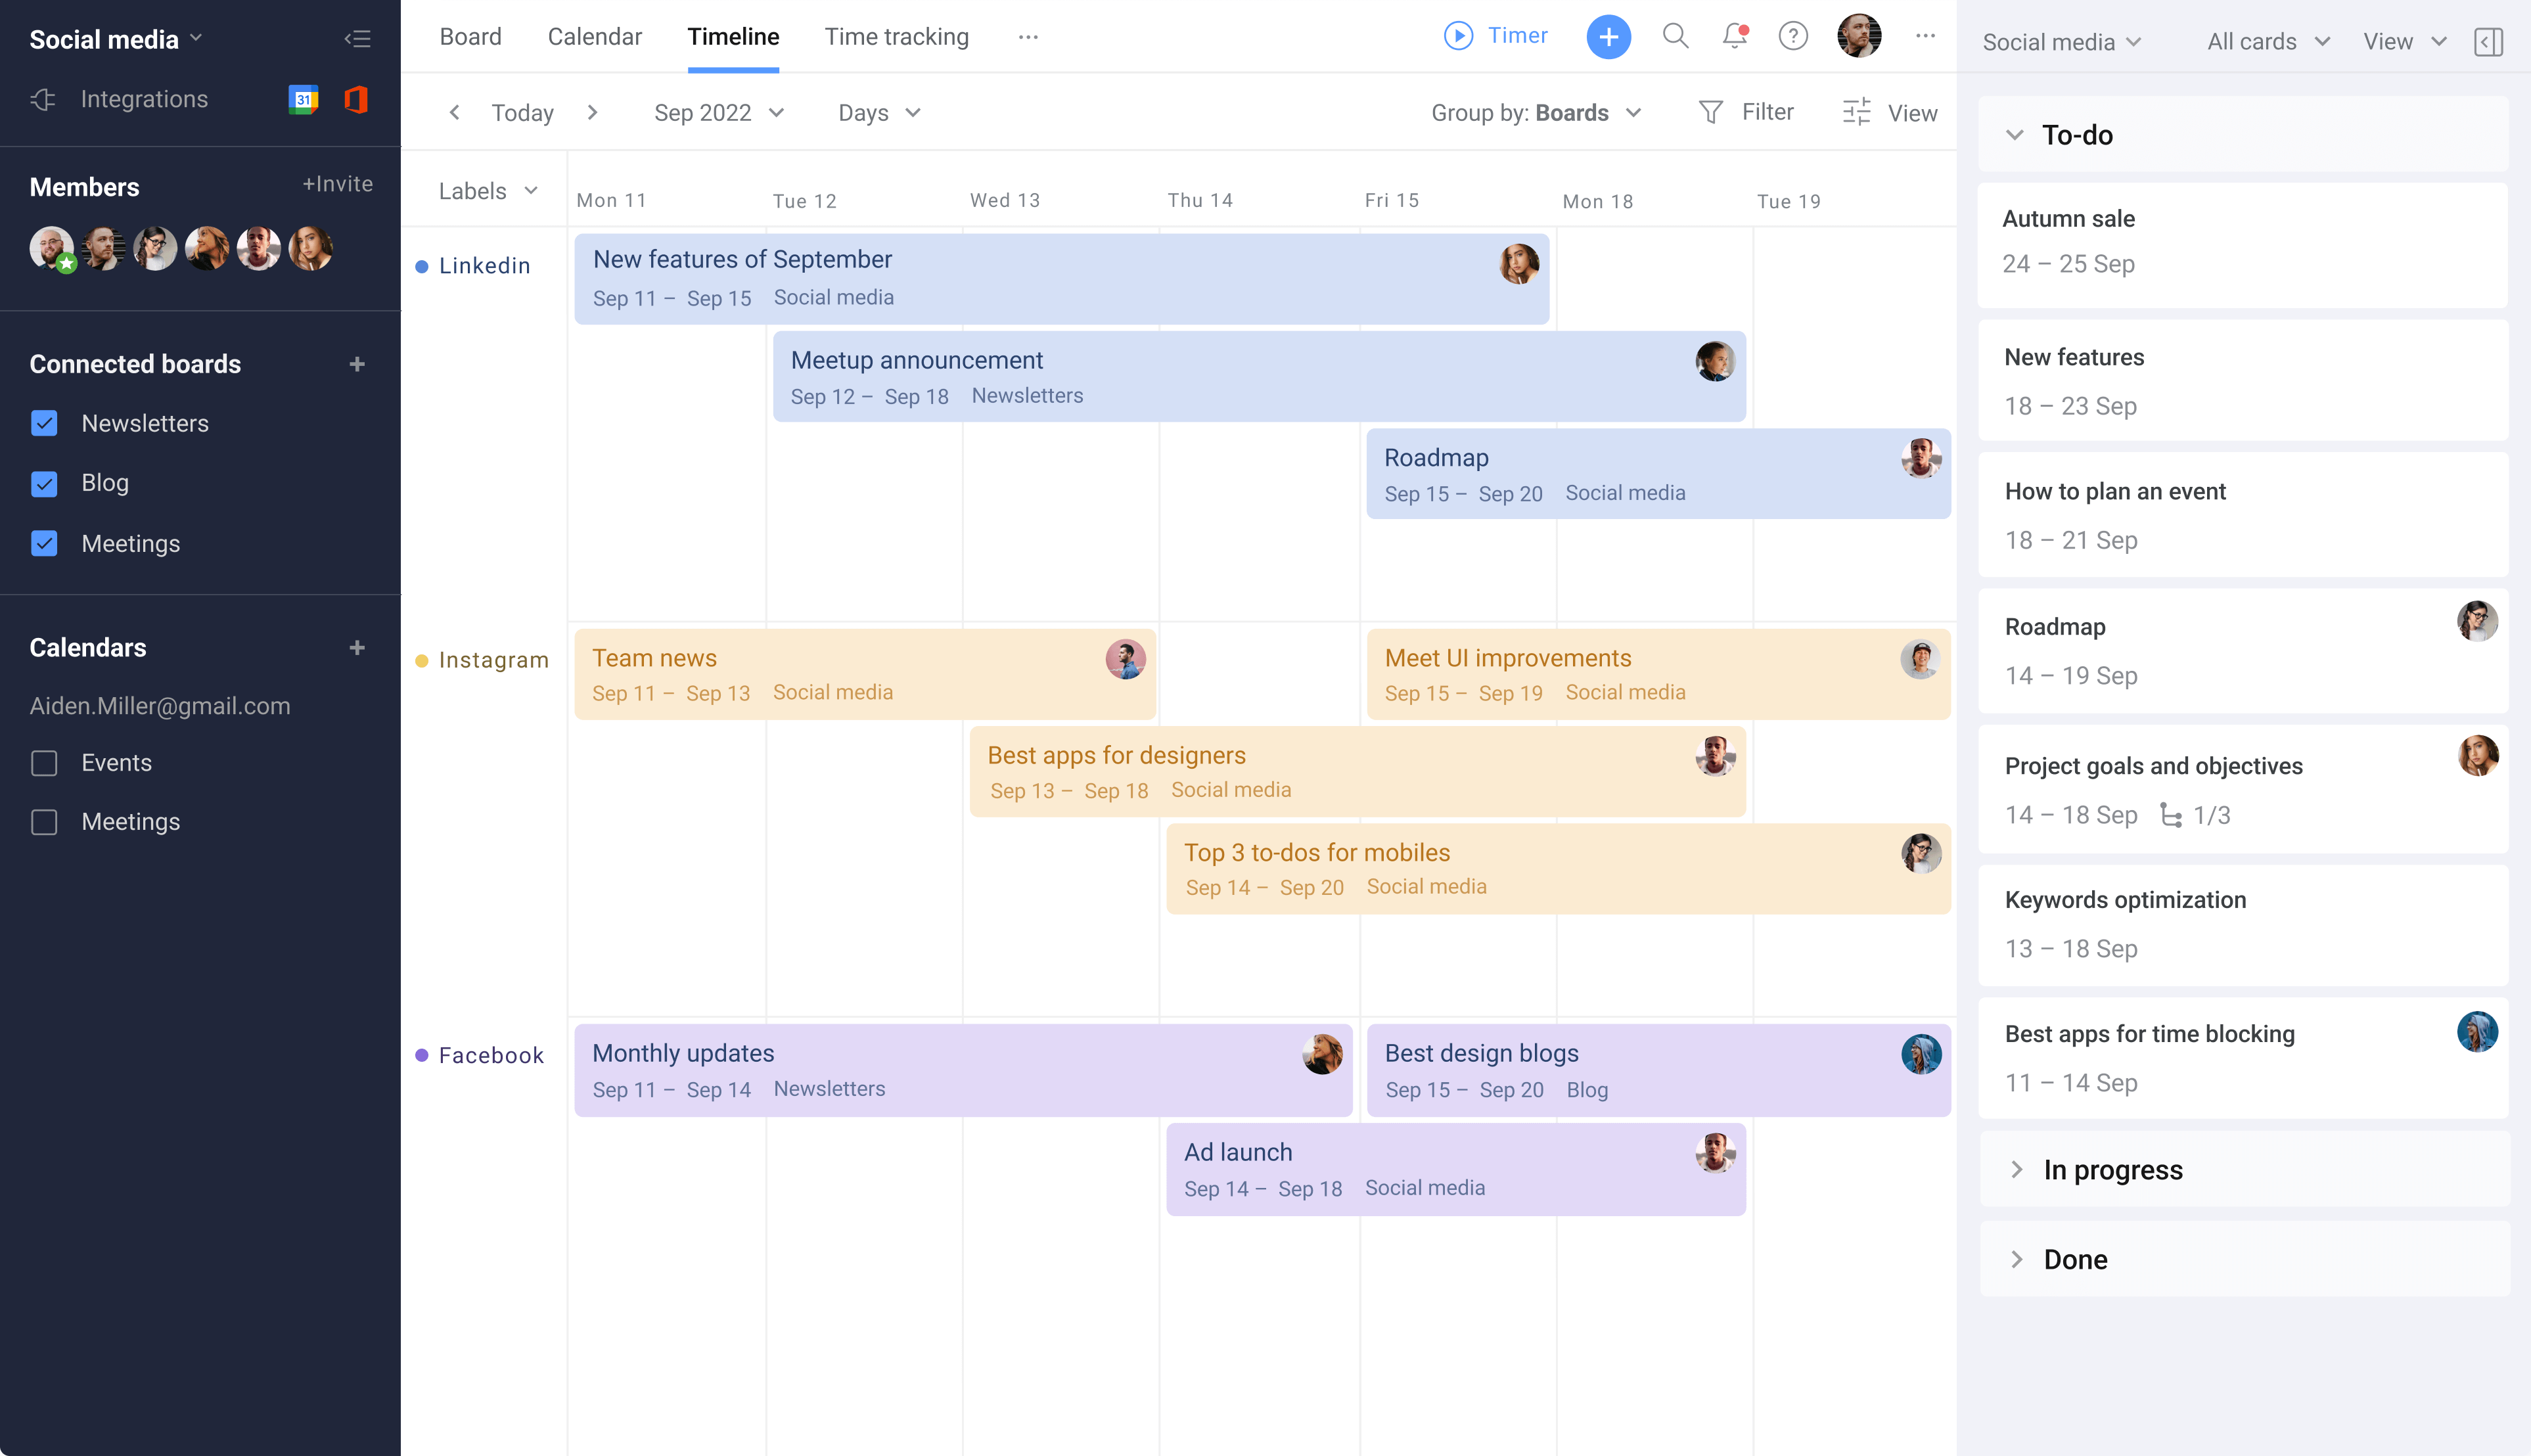
Task: Open the search
Action: point(1676,36)
